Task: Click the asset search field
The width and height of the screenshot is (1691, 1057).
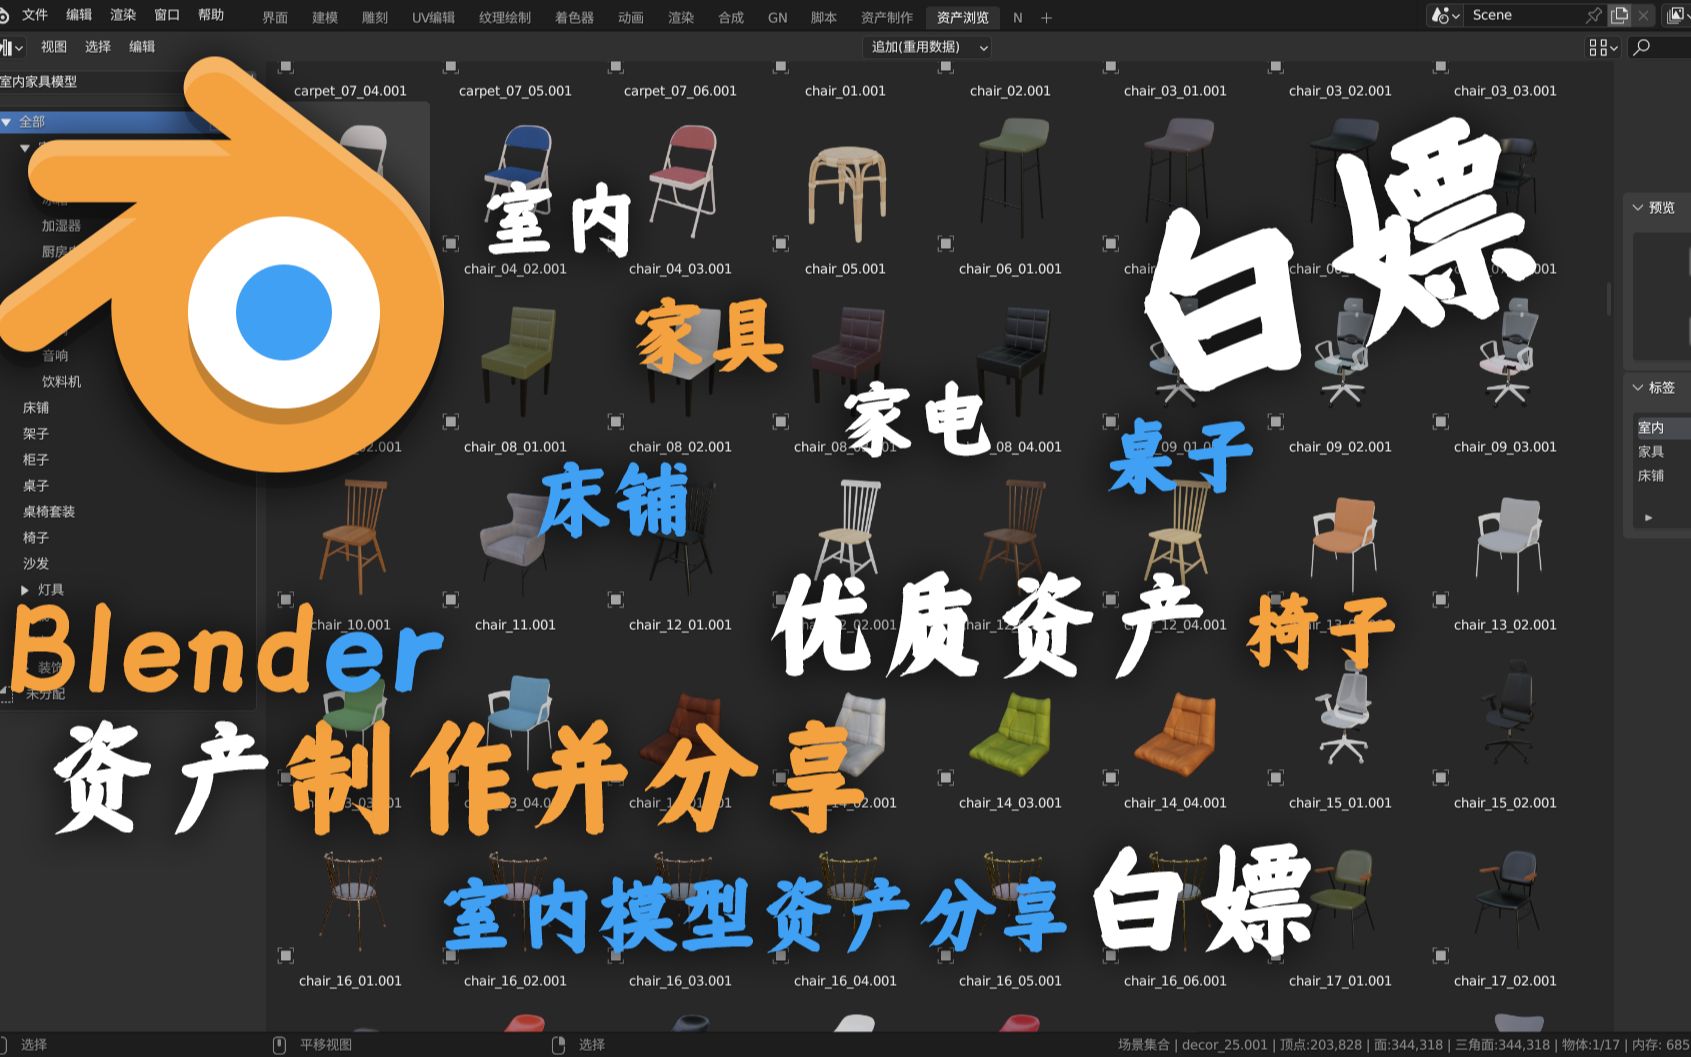Action: (1660, 47)
